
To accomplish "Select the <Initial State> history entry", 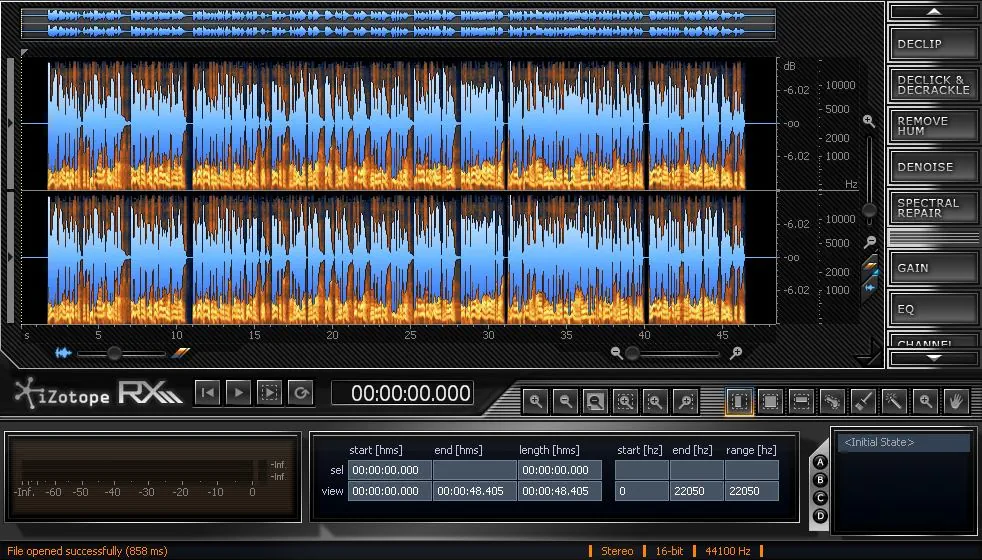I will pos(903,442).
